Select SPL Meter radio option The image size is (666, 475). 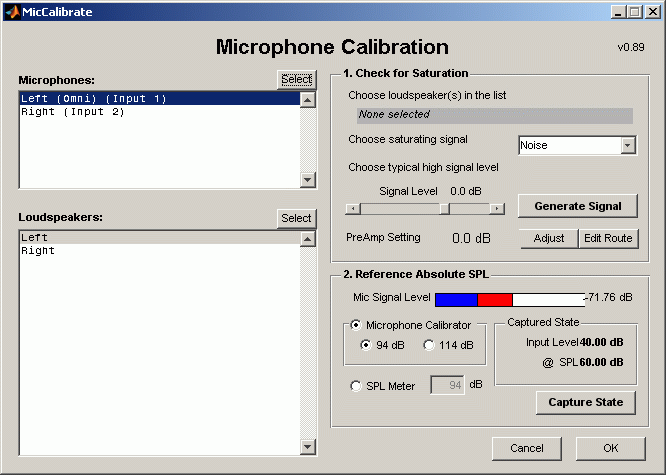356,386
